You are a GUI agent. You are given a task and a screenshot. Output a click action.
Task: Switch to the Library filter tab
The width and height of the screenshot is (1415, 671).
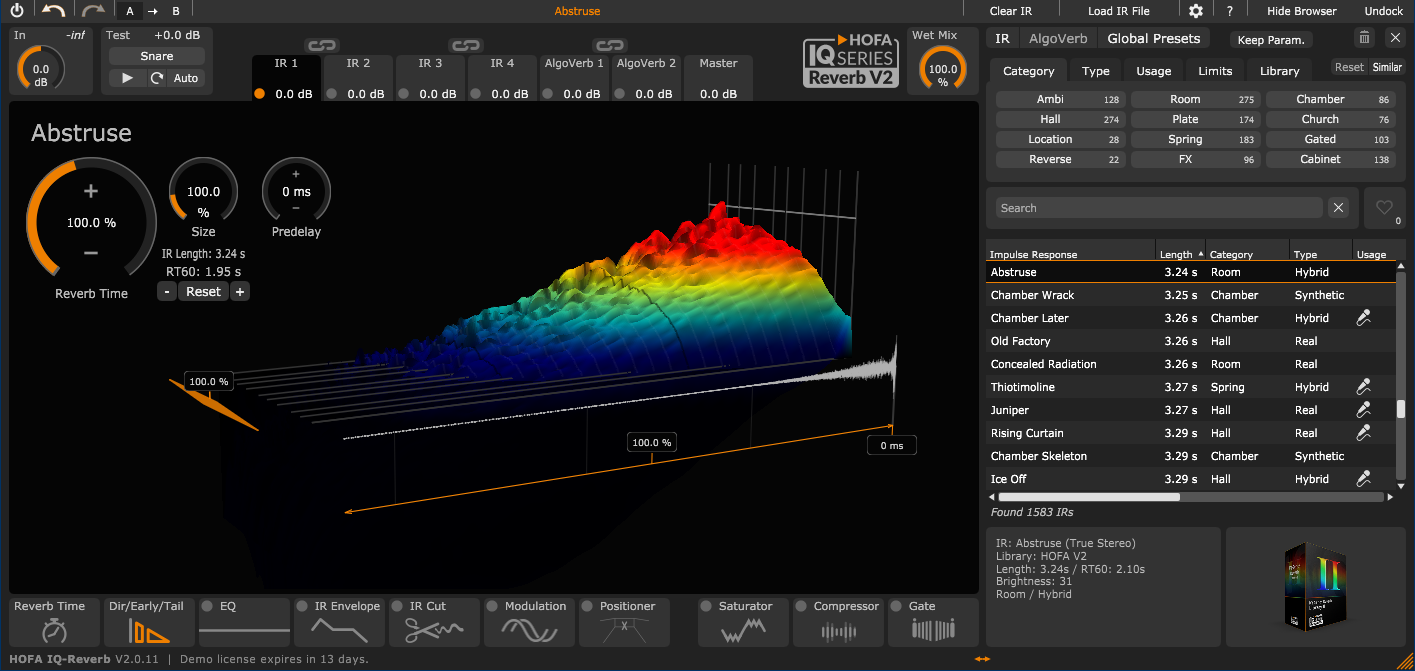pos(1279,70)
